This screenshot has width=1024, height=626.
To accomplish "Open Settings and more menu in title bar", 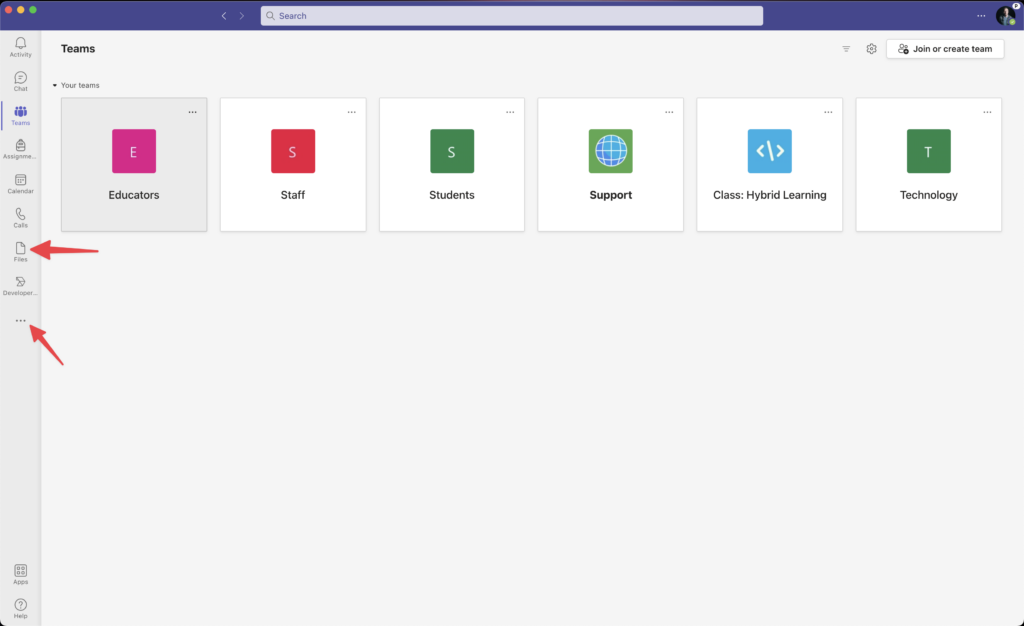I will pos(981,16).
